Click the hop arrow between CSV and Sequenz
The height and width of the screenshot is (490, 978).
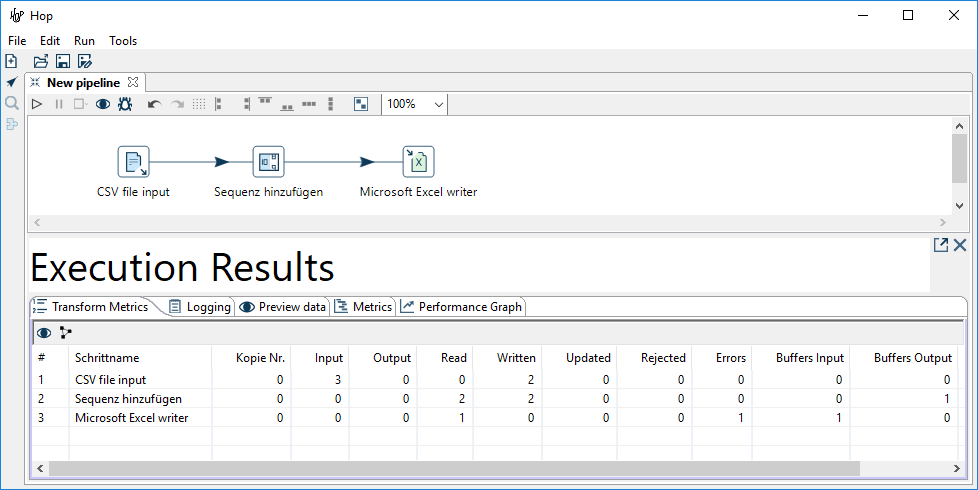(x=221, y=162)
